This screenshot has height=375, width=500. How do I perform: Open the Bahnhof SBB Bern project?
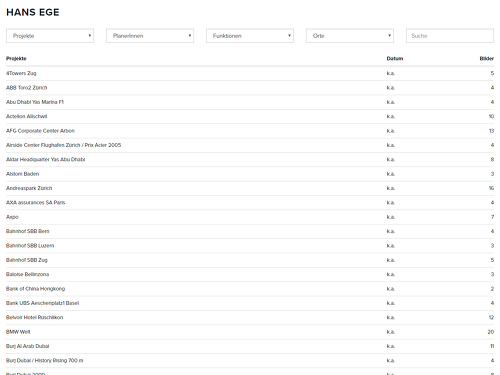coord(28,231)
